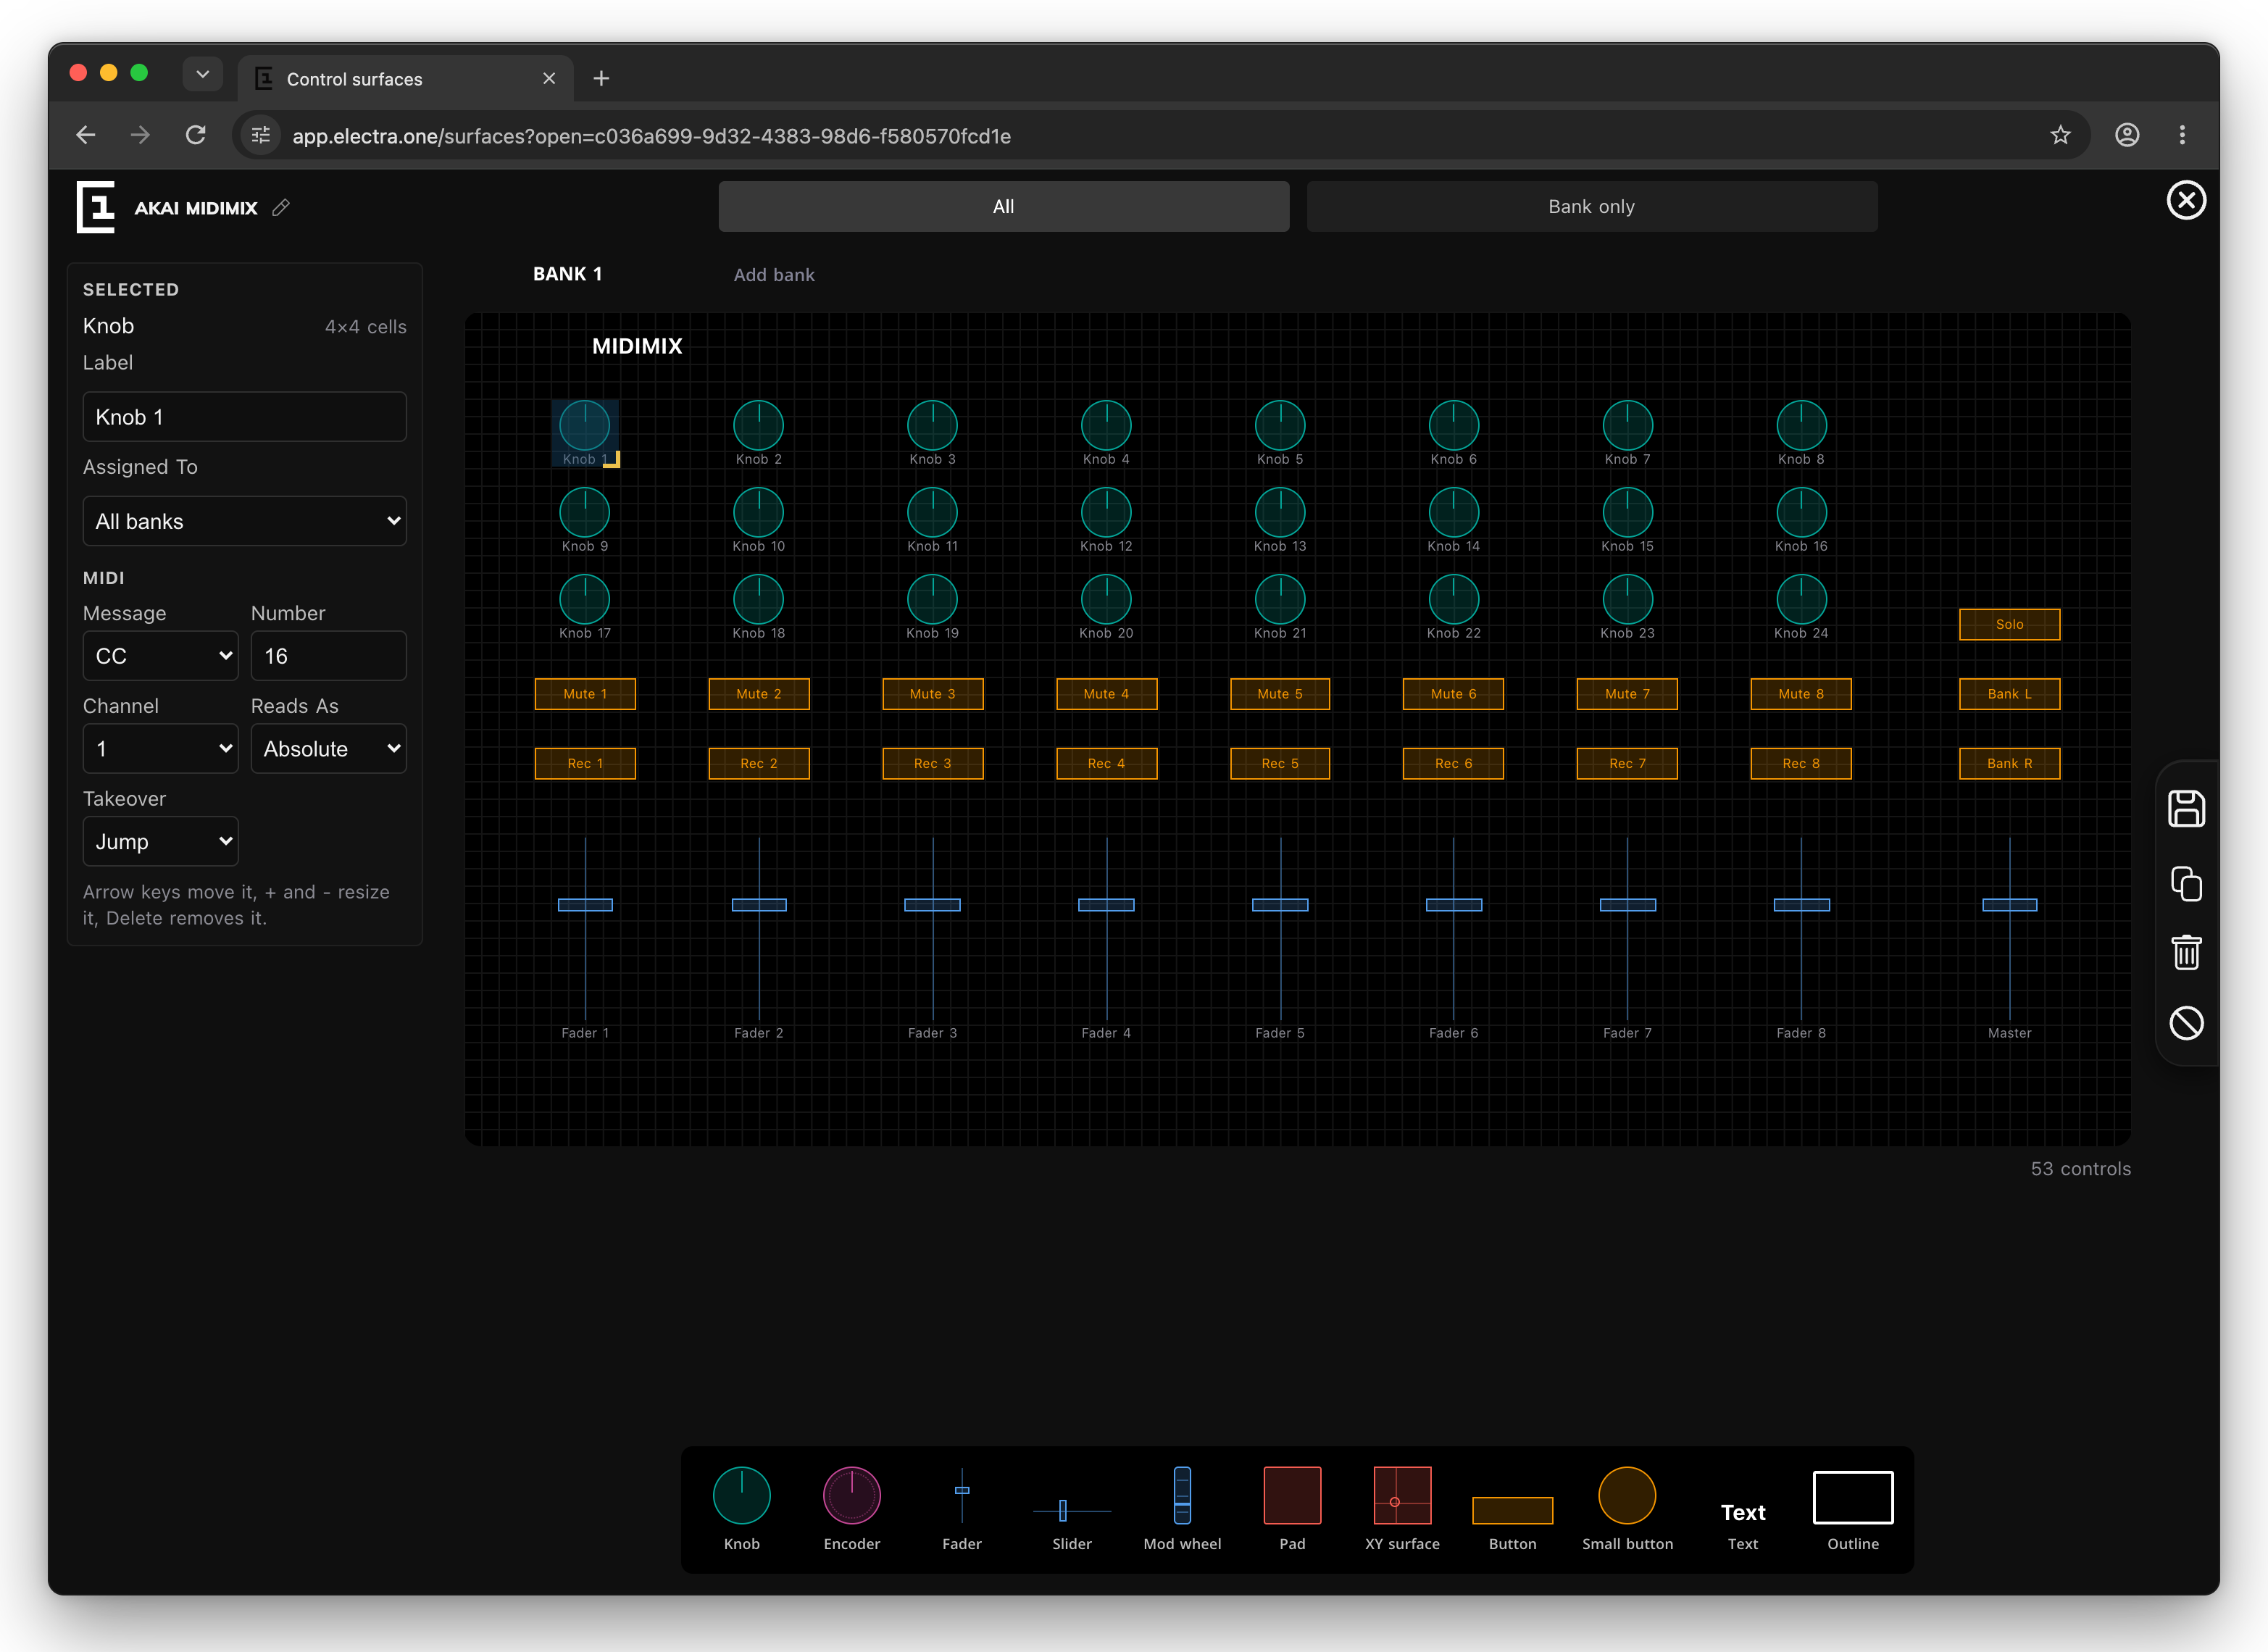This screenshot has width=2268, height=1652.
Task: Click the Label field containing Knob 1
Action: pyautogui.click(x=244, y=417)
